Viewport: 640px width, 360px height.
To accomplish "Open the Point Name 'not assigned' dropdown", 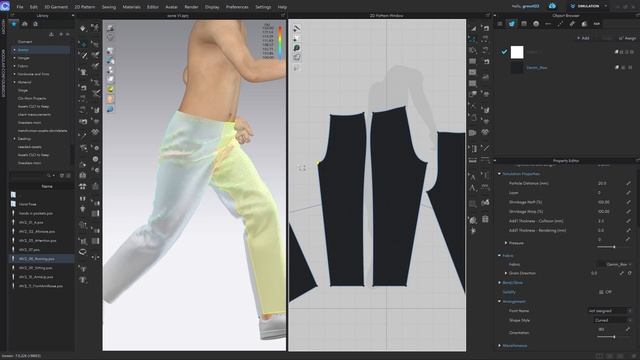I will coord(610,311).
